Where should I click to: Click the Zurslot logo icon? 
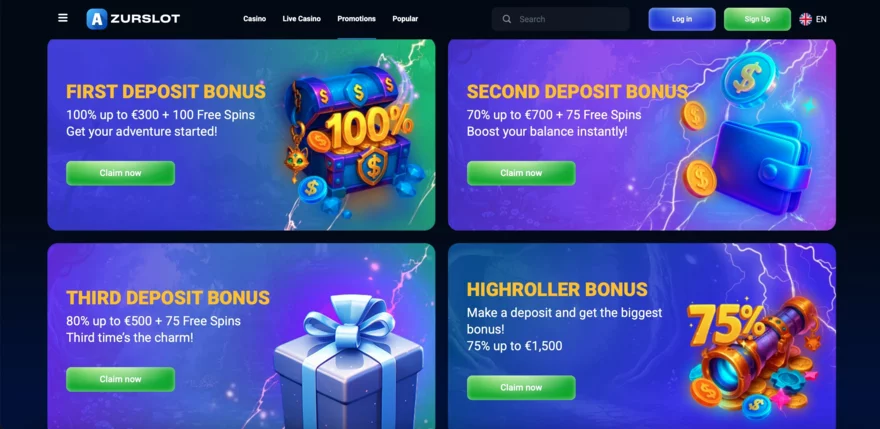point(97,19)
